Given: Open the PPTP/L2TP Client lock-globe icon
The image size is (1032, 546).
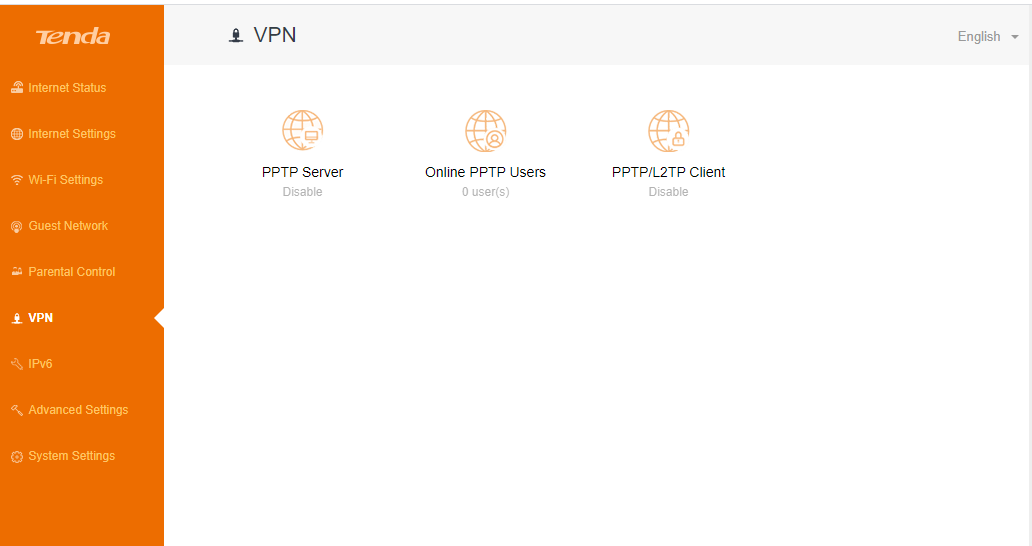Looking at the screenshot, I should point(669,130).
